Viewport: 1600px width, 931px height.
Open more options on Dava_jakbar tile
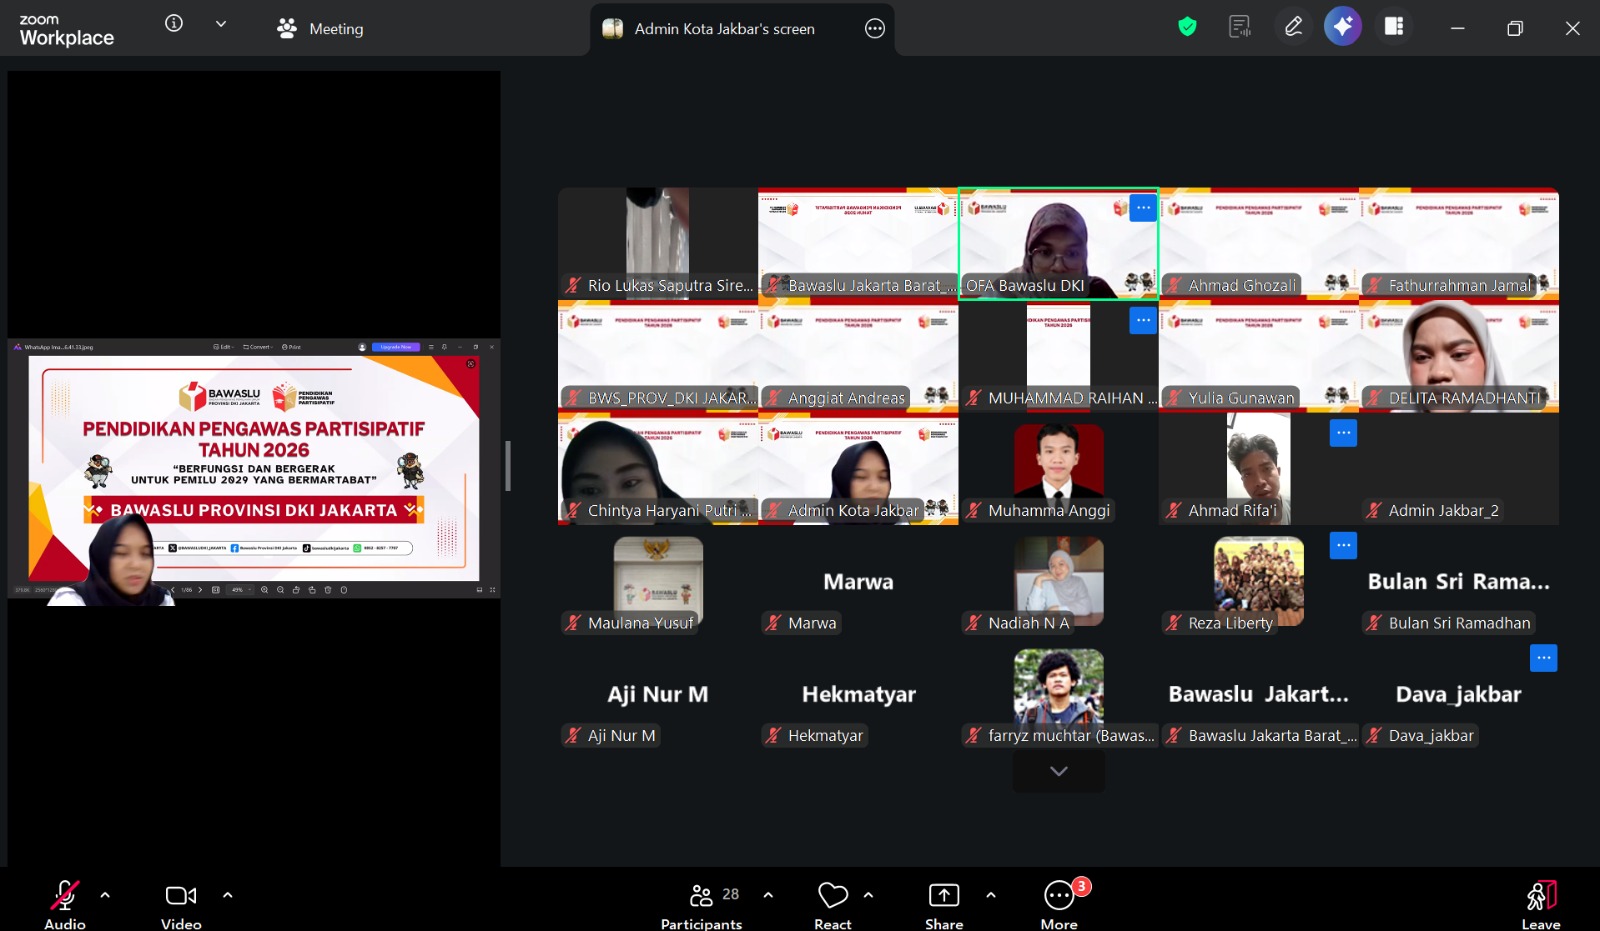tap(1544, 658)
